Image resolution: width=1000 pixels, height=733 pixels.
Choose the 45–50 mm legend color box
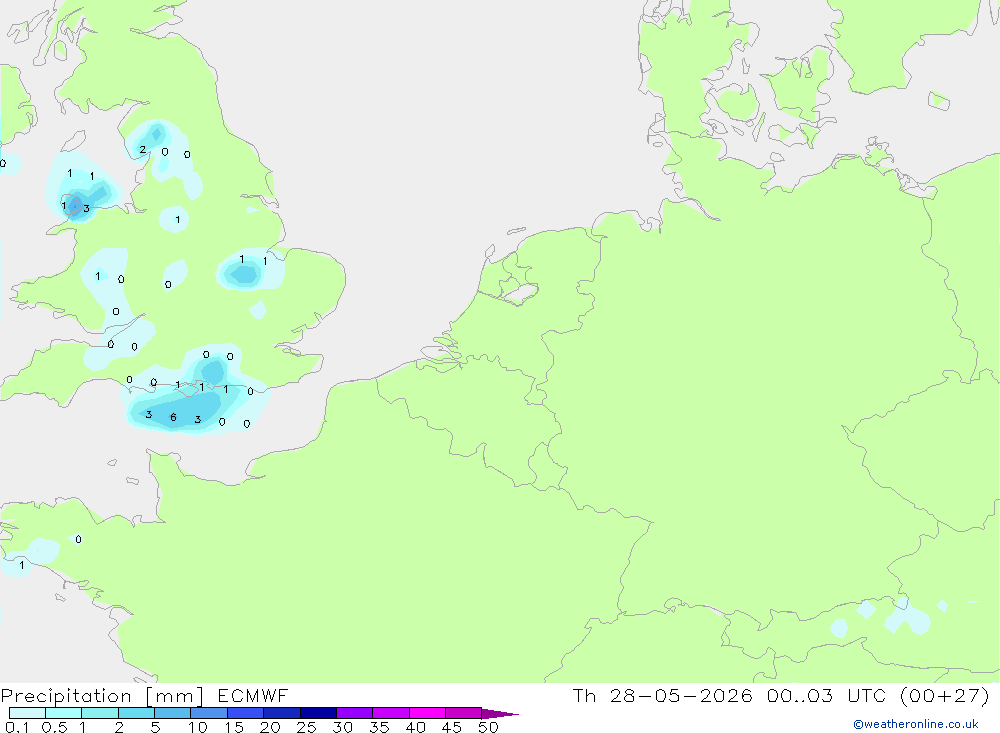tap(464, 713)
